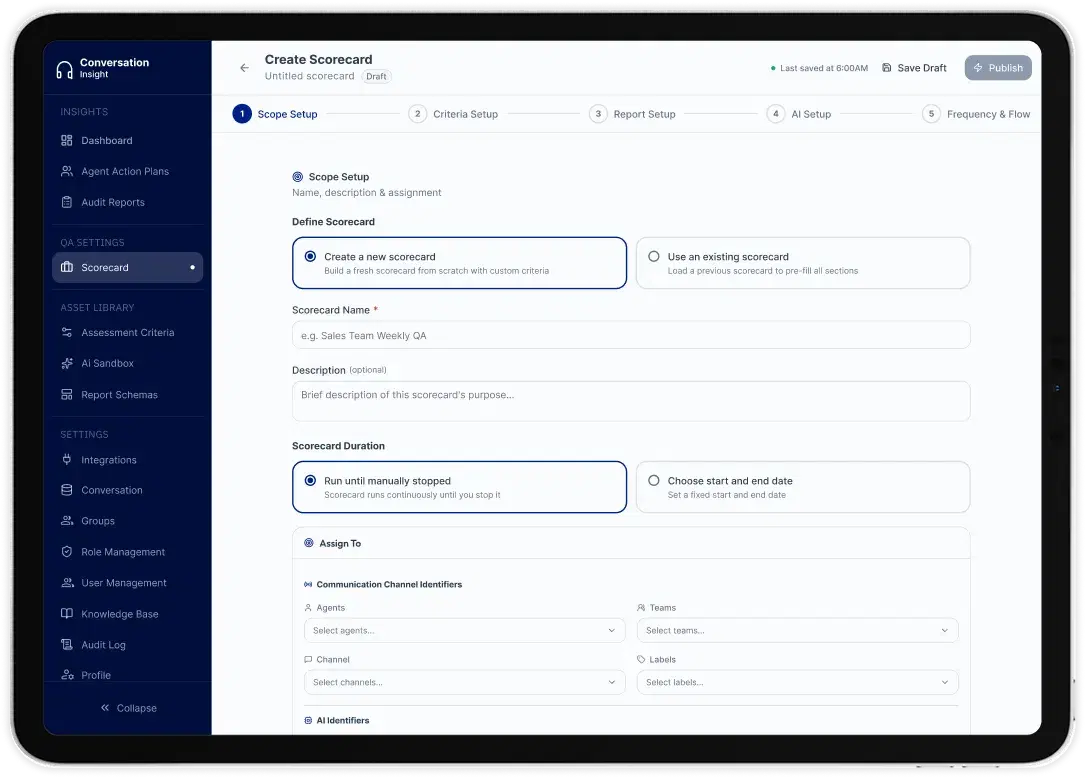1086x778 pixels.
Task: Select Choose start and end date radio
Action: (654, 480)
